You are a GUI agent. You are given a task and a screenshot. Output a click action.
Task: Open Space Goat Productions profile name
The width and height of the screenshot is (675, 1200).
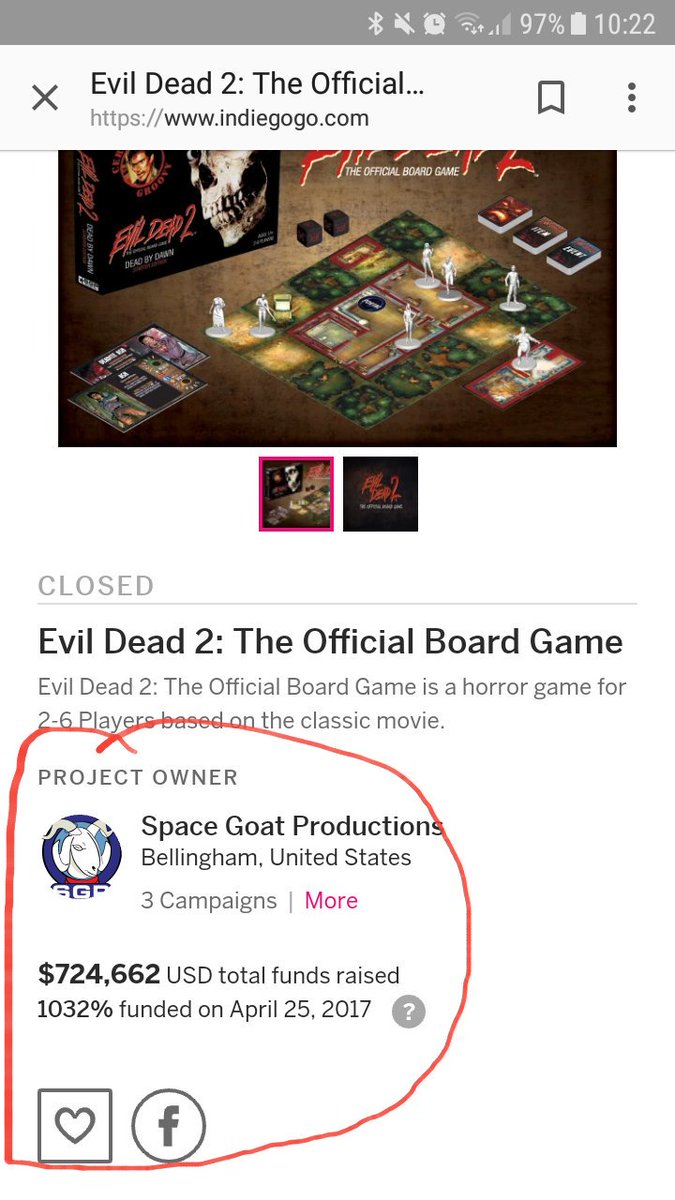coord(291,826)
